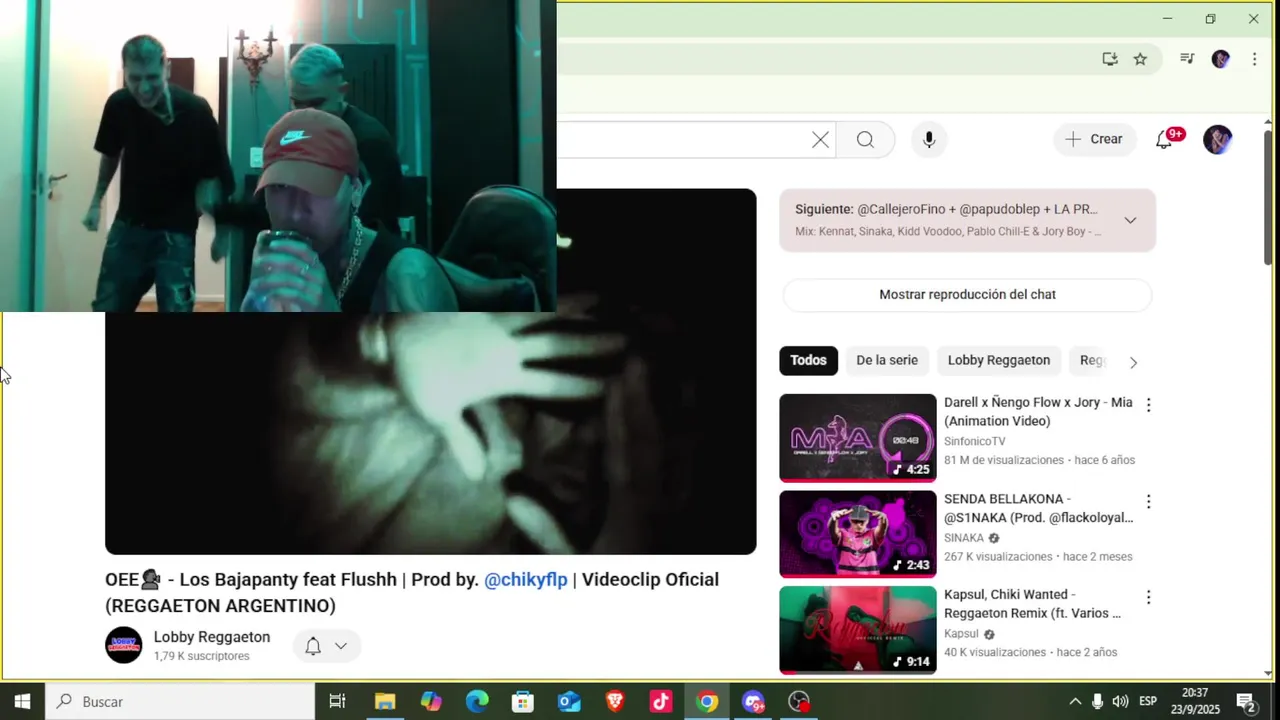
Task: Open Chrome three-dot menu
Action: tap(1254, 59)
